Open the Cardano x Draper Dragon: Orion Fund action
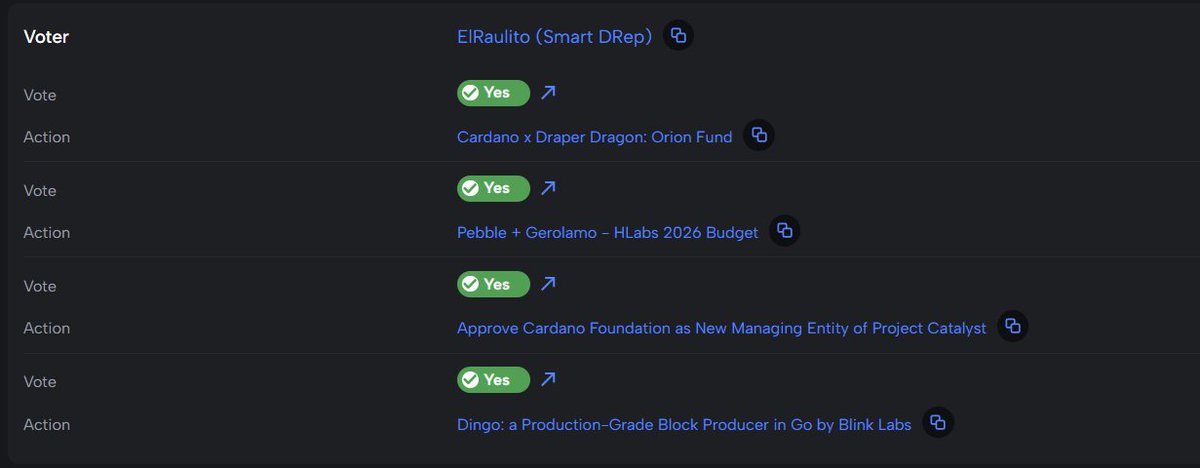Image resolution: width=1200 pixels, height=468 pixels. (594, 137)
